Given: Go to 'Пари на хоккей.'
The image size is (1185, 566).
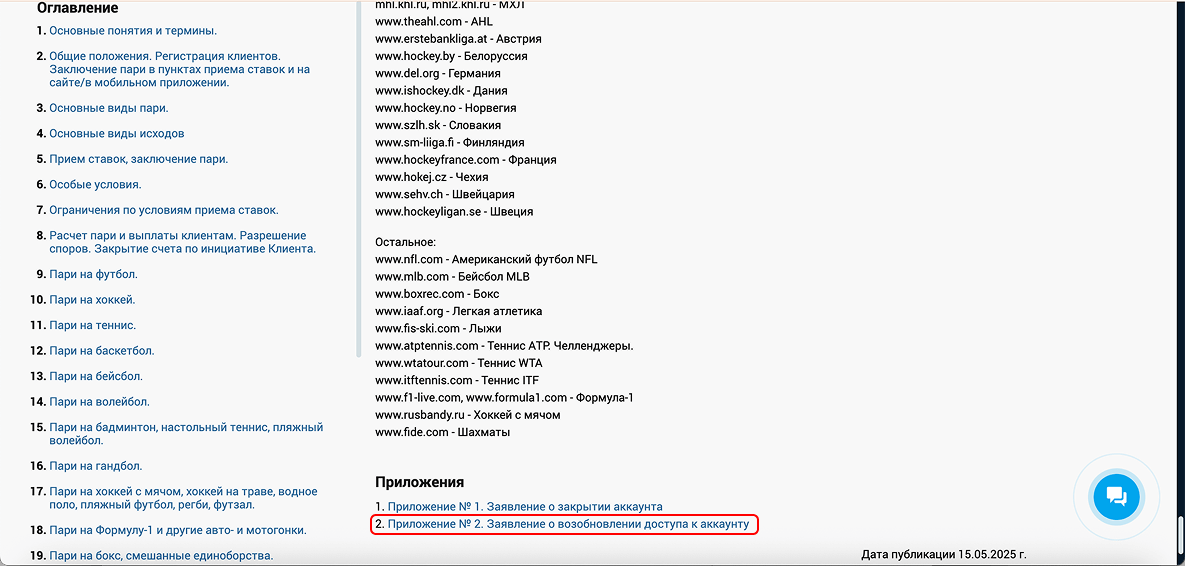Looking at the screenshot, I should point(92,300).
